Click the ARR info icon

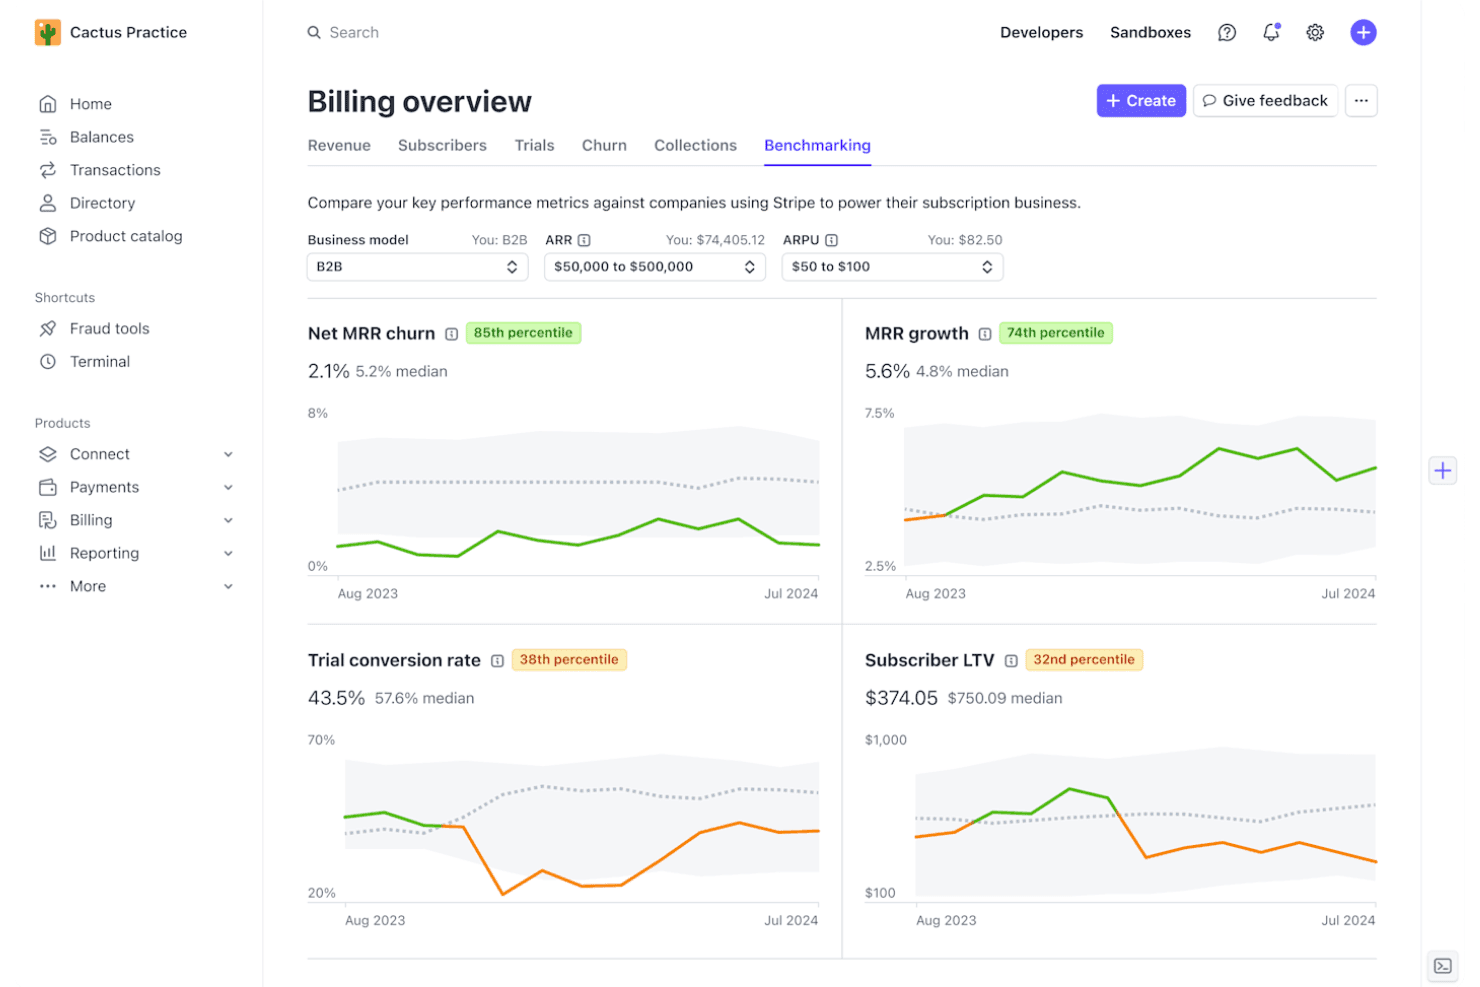click(x=584, y=240)
